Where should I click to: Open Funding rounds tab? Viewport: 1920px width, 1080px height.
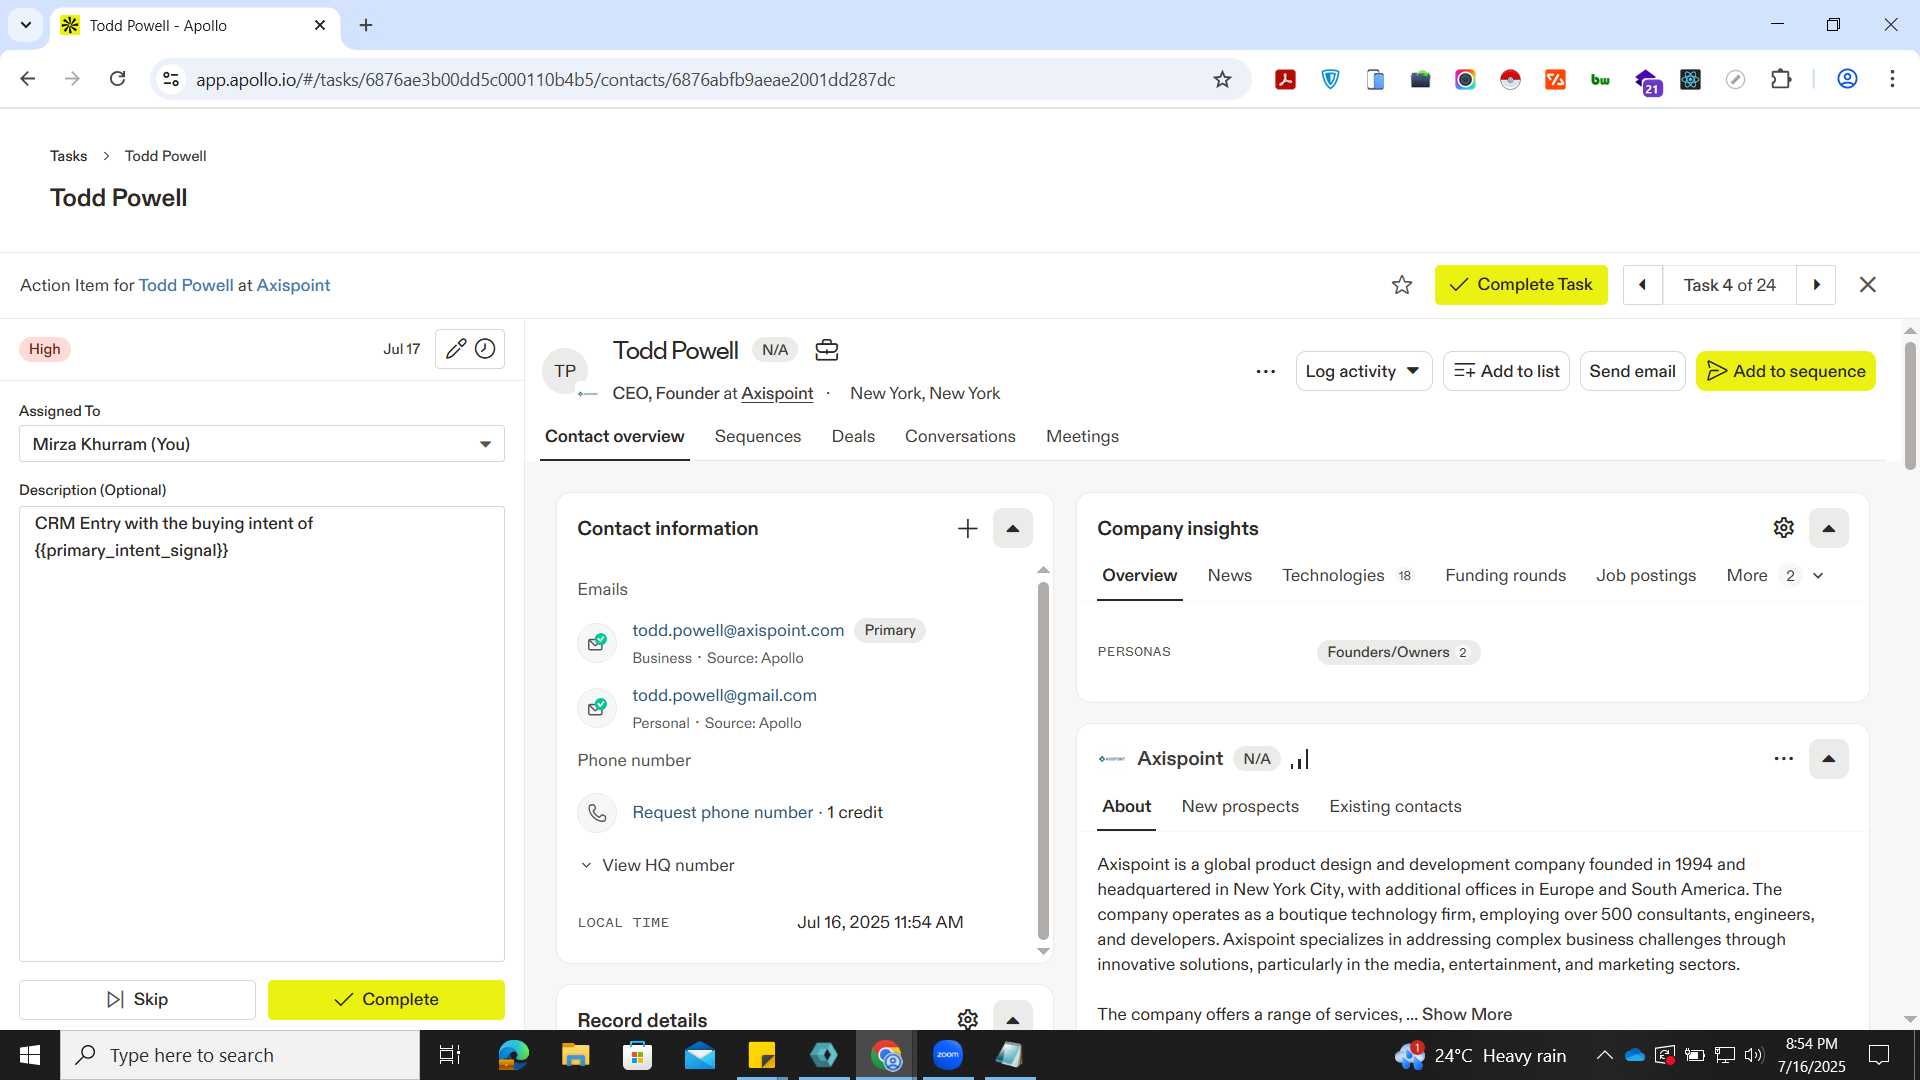(1505, 575)
